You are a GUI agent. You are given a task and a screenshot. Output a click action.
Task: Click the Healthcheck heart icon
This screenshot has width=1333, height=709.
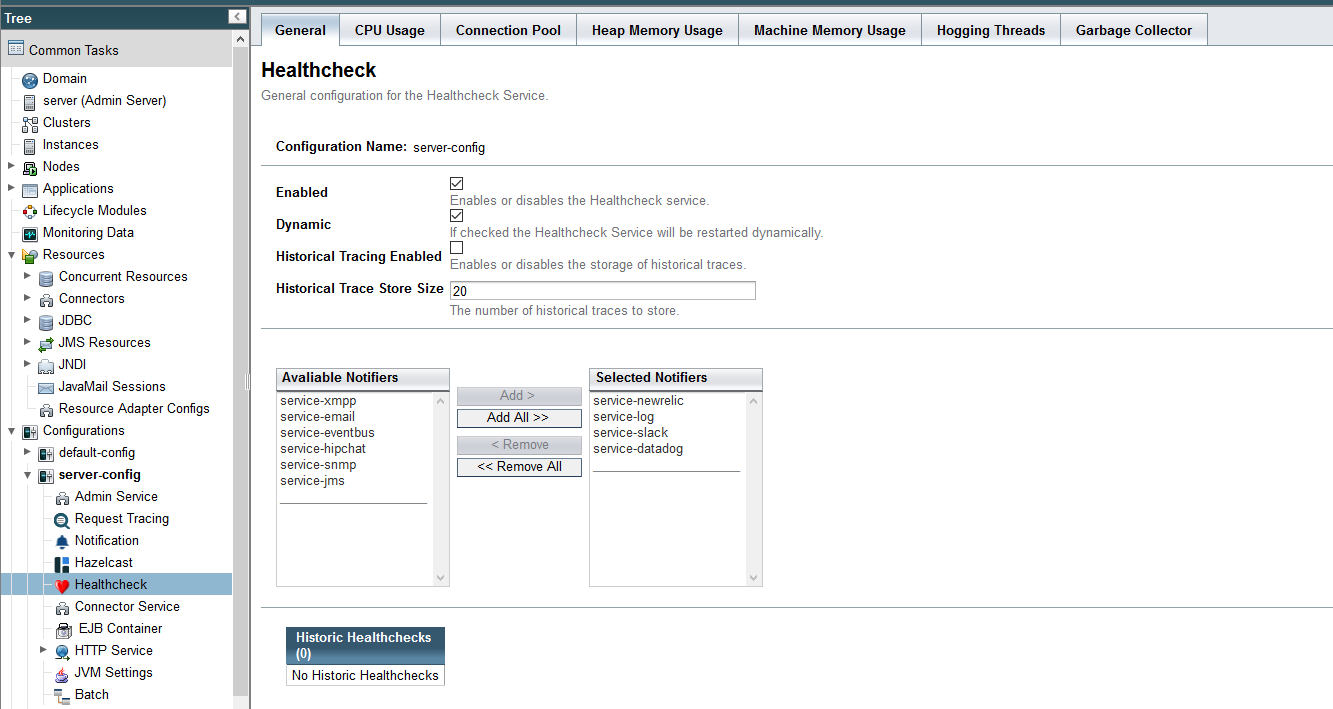pyautogui.click(x=62, y=584)
